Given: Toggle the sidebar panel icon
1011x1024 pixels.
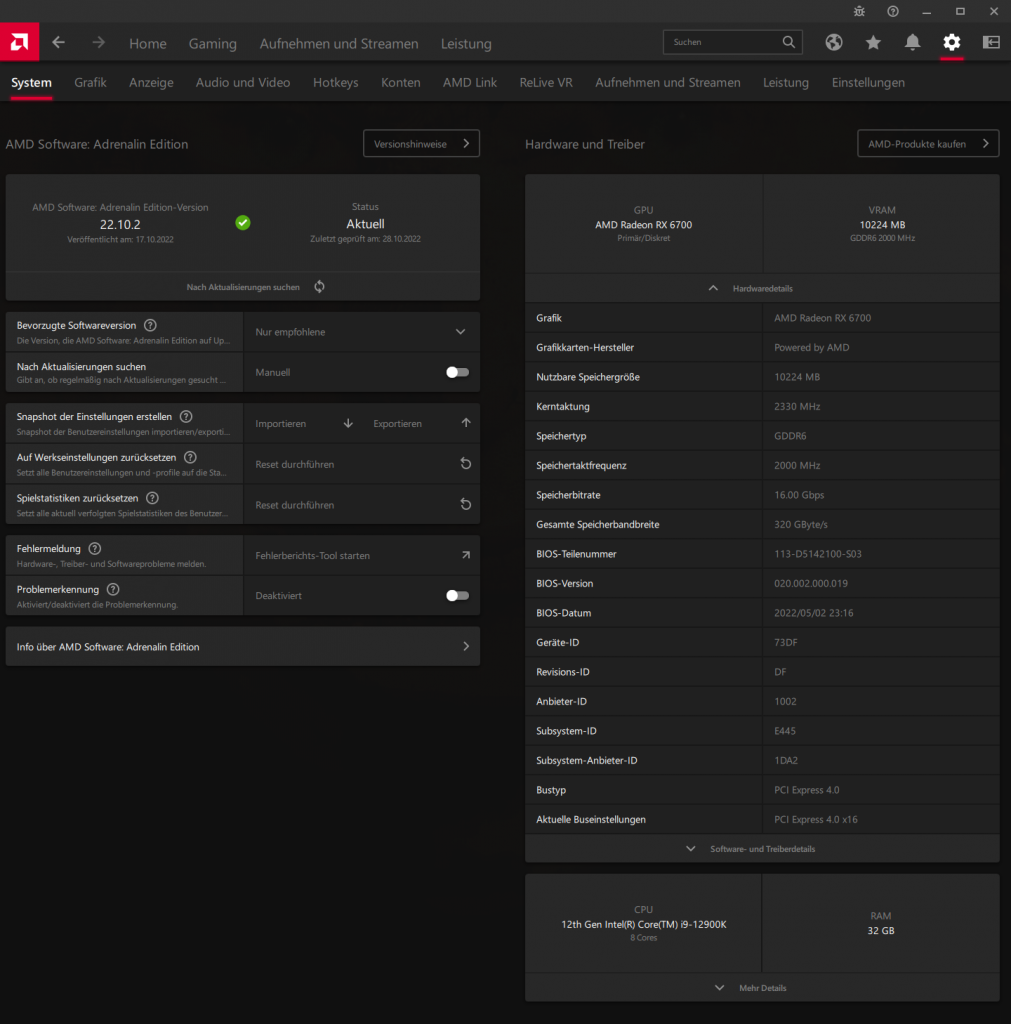Looking at the screenshot, I should point(991,42).
